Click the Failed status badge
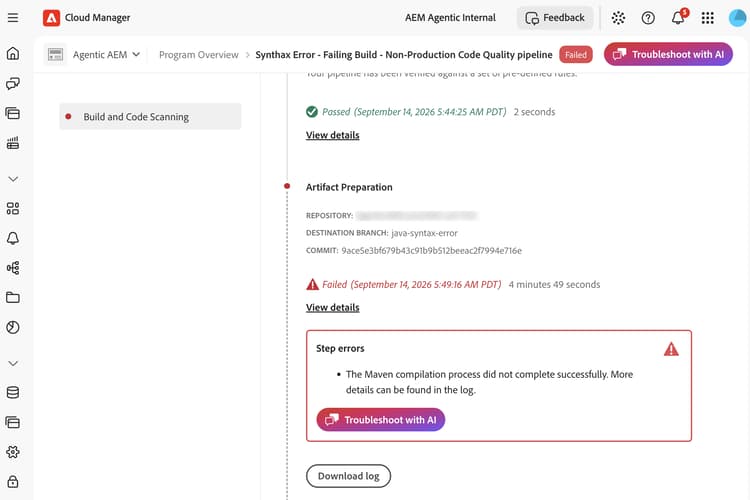 [x=575, y=55]
